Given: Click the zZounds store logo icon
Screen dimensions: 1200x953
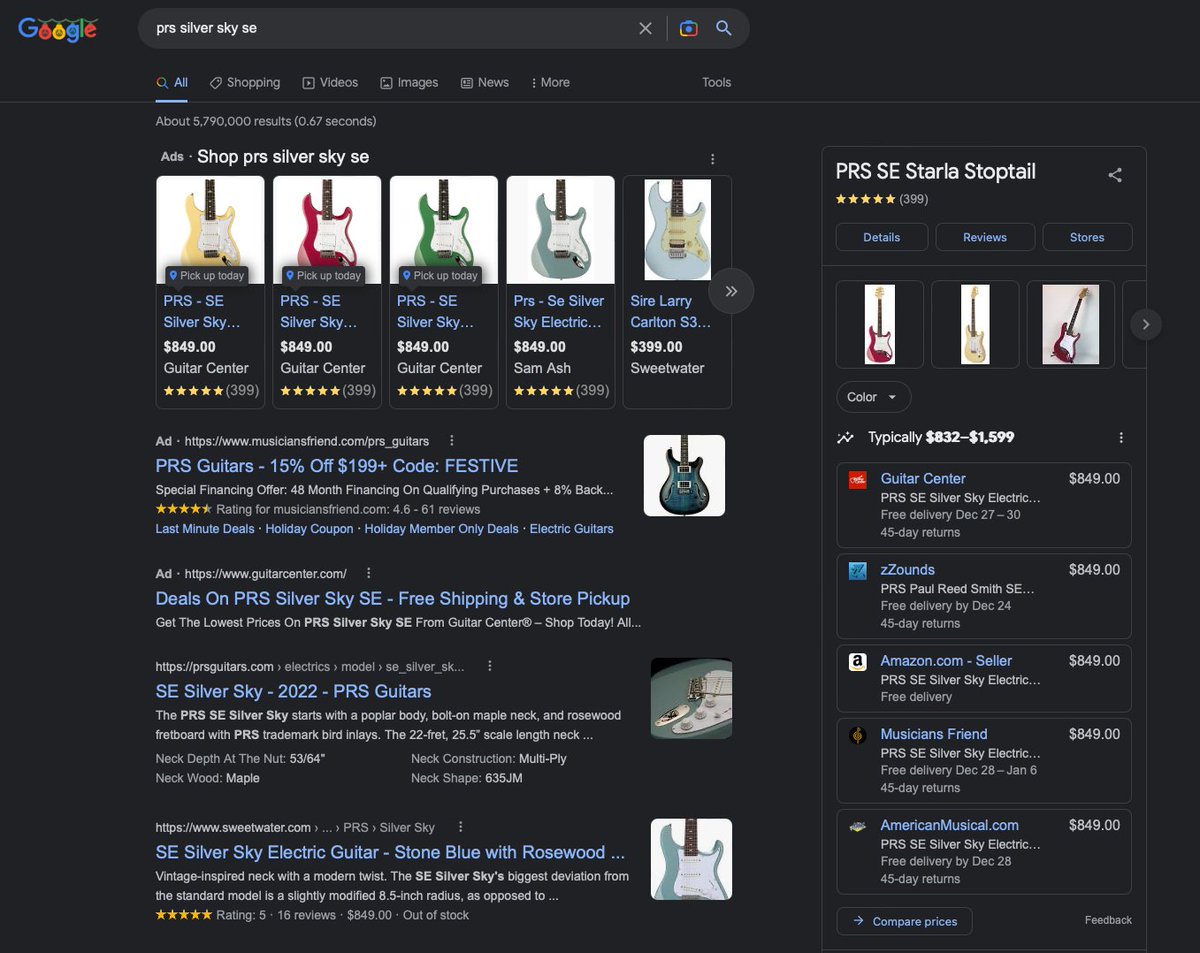Looking at the screenshot, I should tap(857, 571).
